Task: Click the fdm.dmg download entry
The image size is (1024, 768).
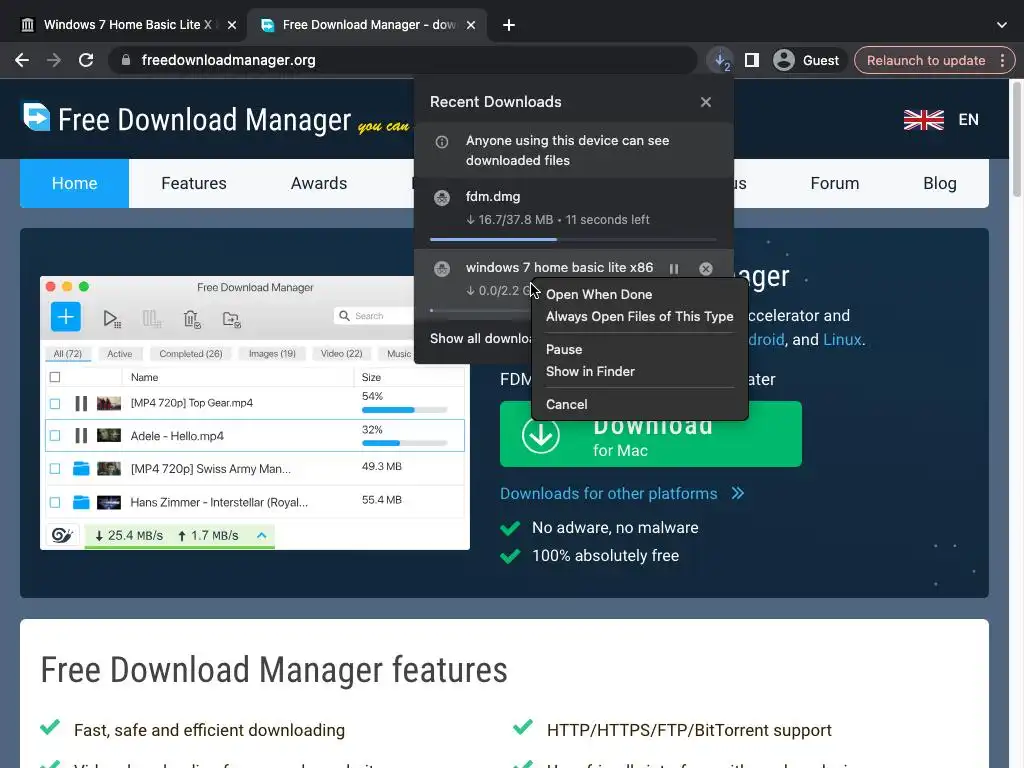Action: 573,212
